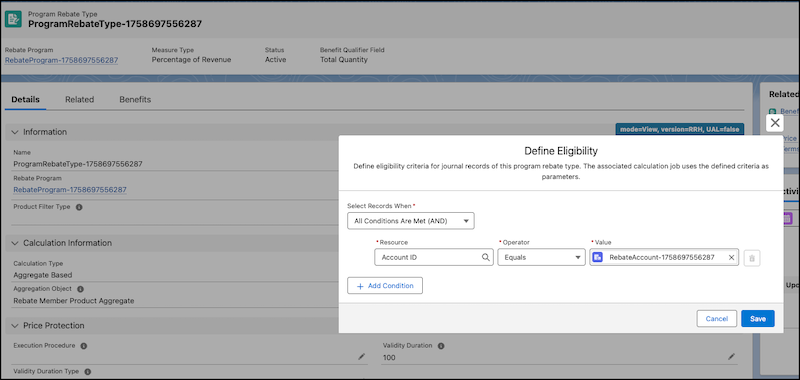This screenshot has height=380, width=800.
Task: Collapse the Calculation Information section
Action: pyautogui.click(x=15, y=243)
